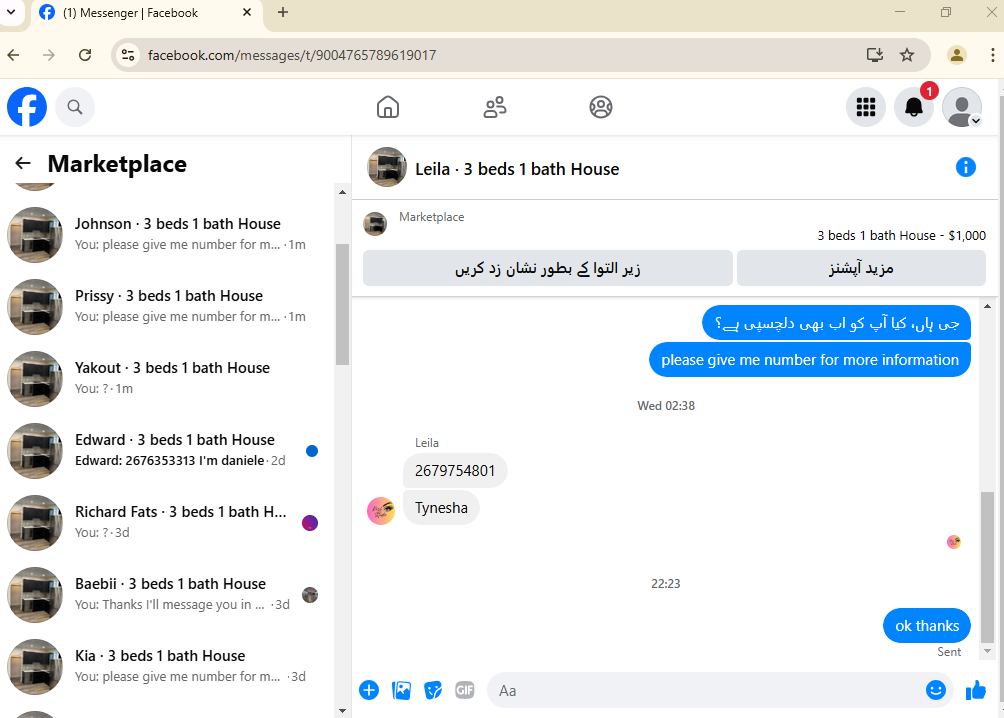Click the Leila chat header name

[x=517, y=169]
